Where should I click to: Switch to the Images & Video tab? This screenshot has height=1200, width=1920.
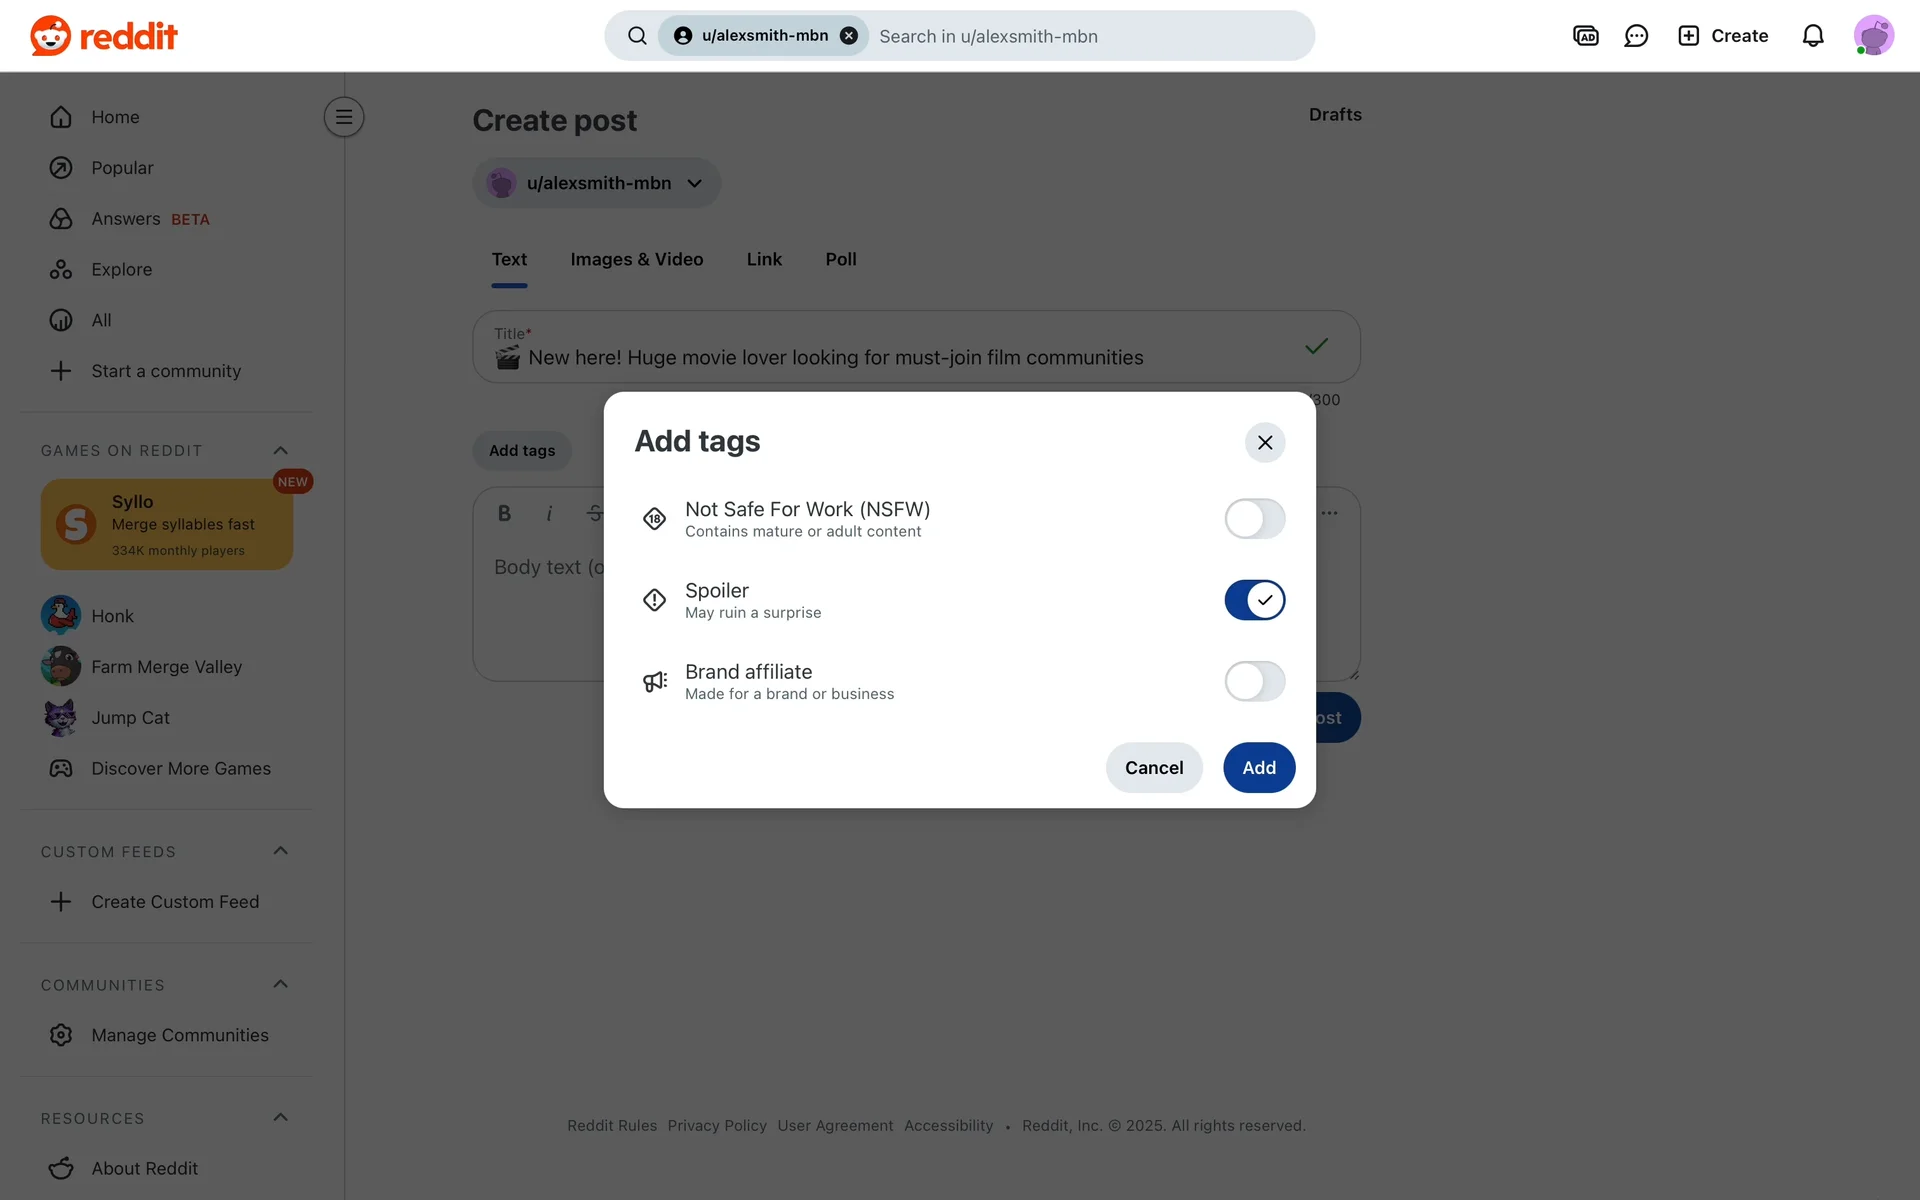(636, 260)
